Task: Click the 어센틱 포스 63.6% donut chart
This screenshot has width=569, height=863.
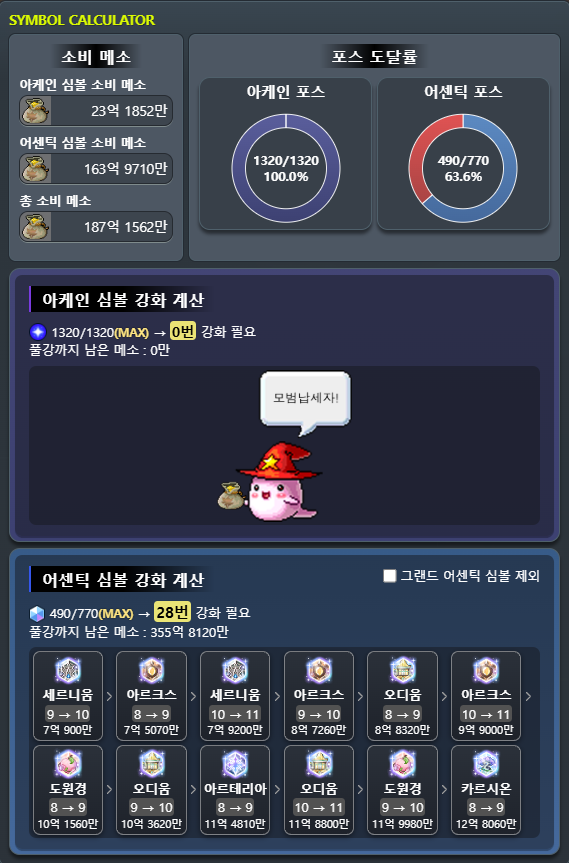Action: click(463, 168)
